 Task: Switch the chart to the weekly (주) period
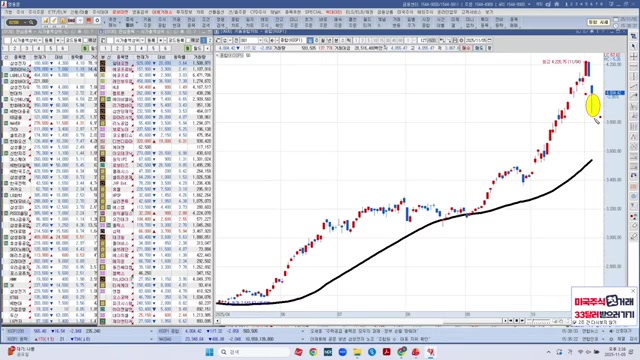[317, 40]
